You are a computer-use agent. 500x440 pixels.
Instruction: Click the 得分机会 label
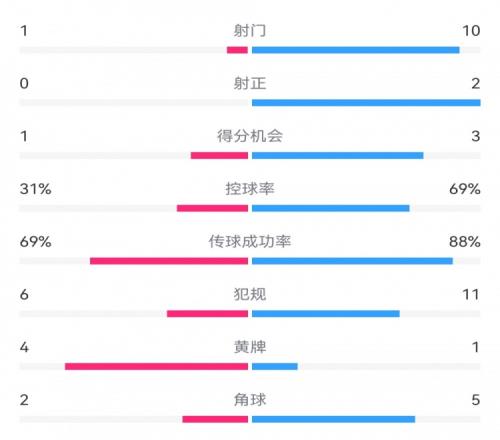pyautogui.click(x=250, y=136)
